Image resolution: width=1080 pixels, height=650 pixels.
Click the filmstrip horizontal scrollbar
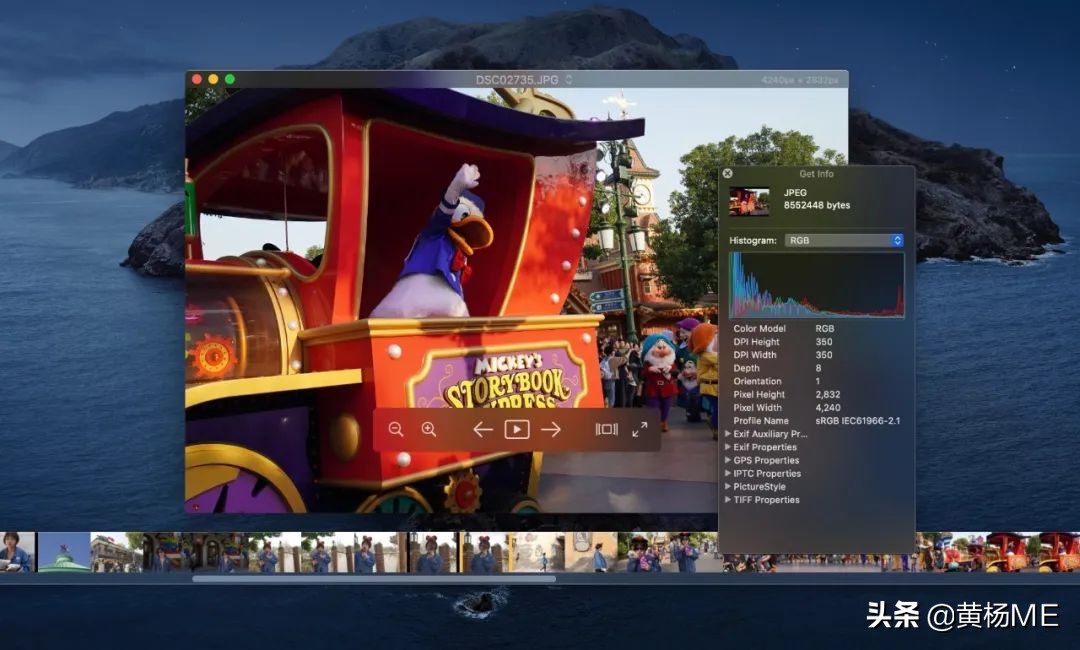[x=374, y=579]
